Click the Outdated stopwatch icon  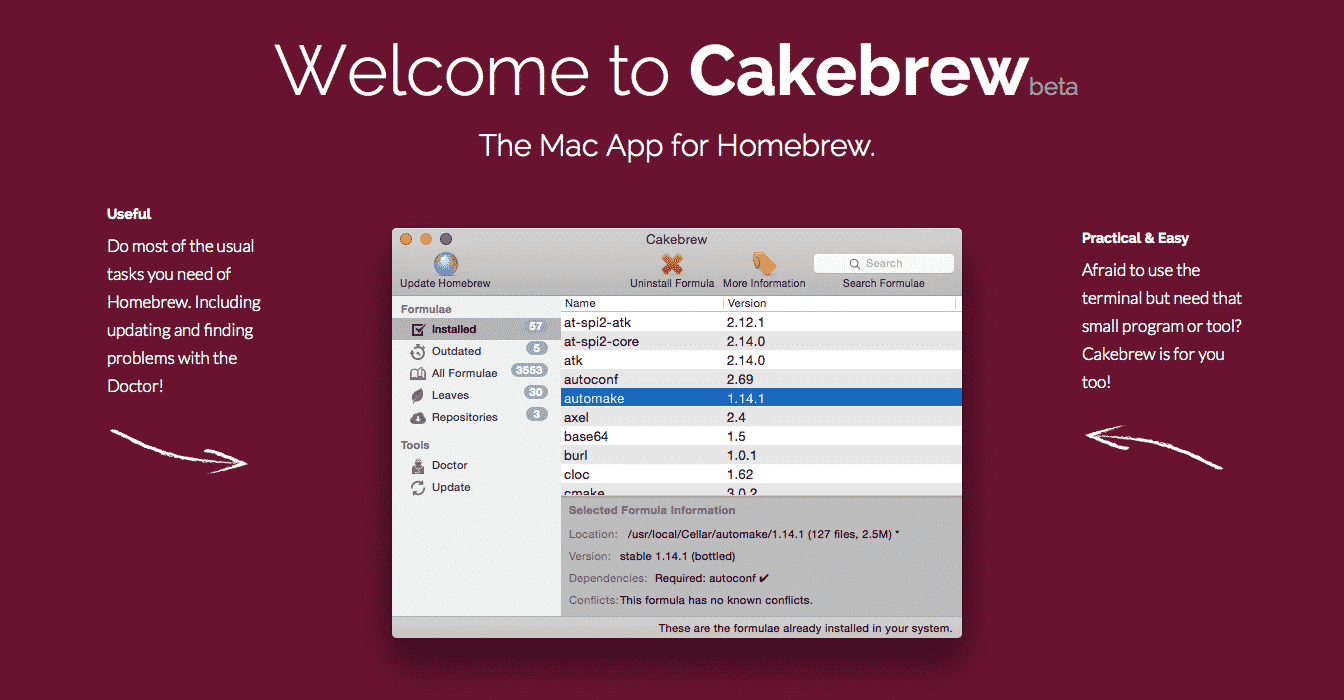[x=418, y=351]
